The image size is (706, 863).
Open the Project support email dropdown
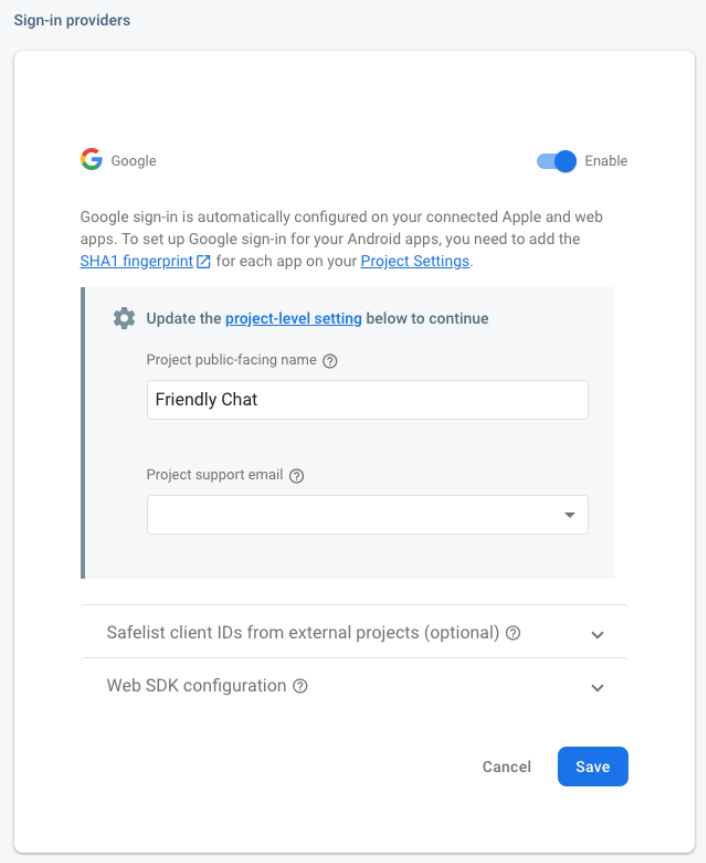pos(569,513)
